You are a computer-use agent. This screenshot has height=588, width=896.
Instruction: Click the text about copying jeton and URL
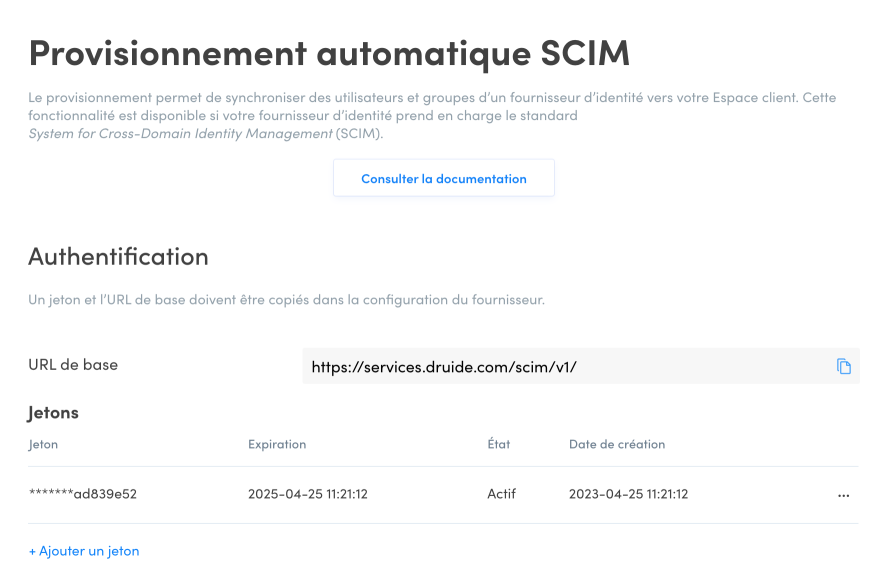coord(286,300)
